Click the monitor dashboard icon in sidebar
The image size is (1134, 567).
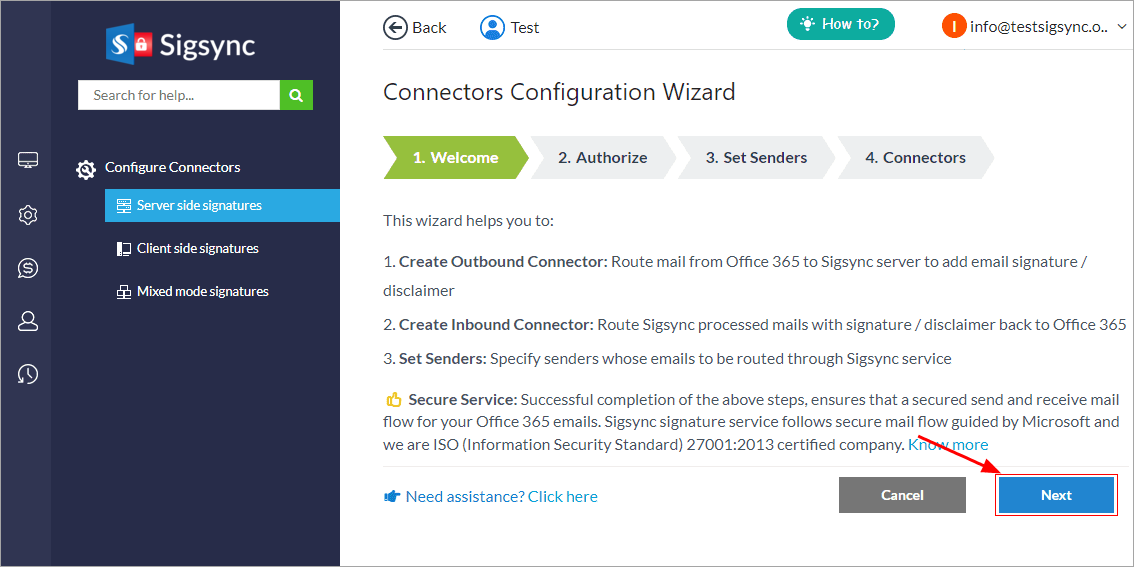[28, 161]
